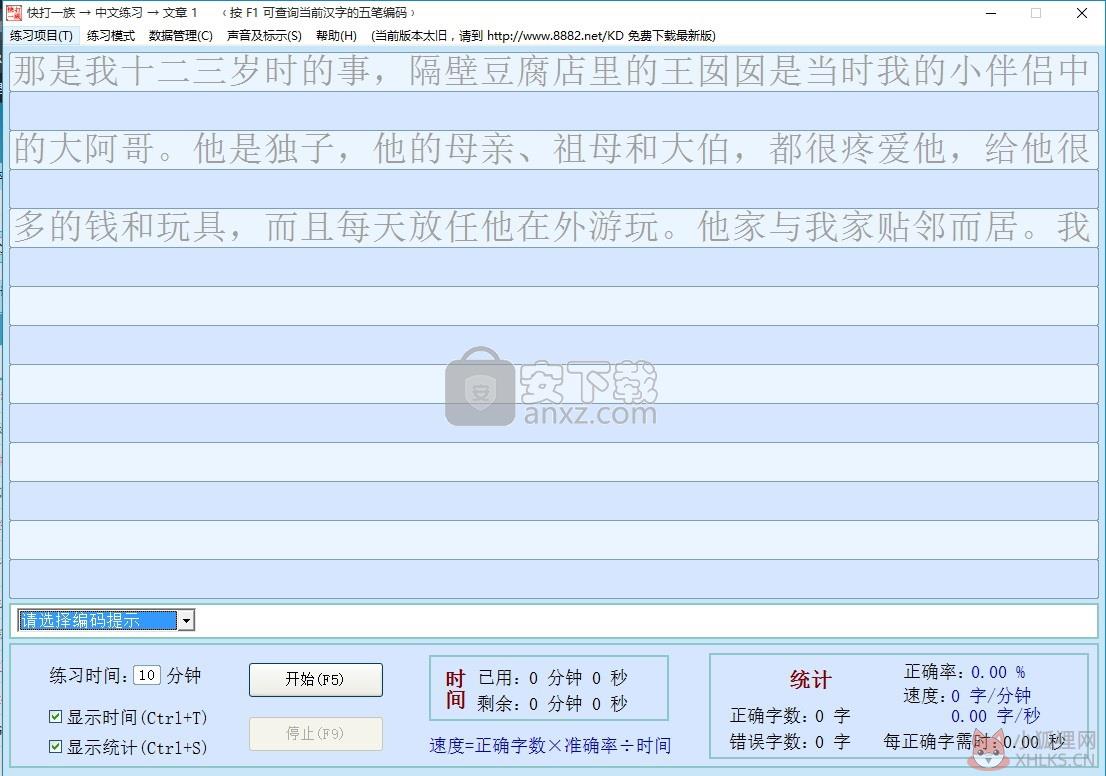Click the outdated version download notice

click(543, 35)
